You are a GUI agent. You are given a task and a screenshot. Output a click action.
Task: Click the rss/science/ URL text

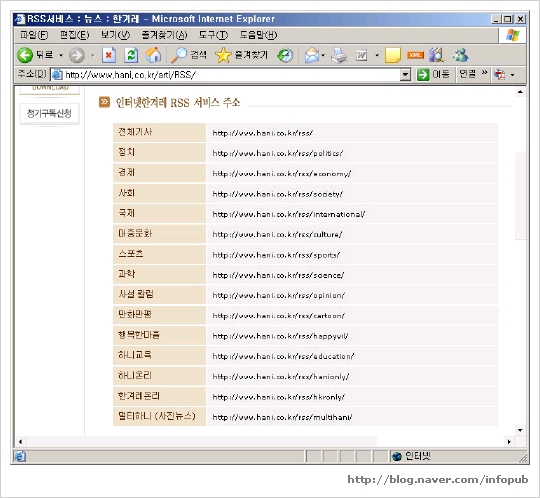click(278, 275)
